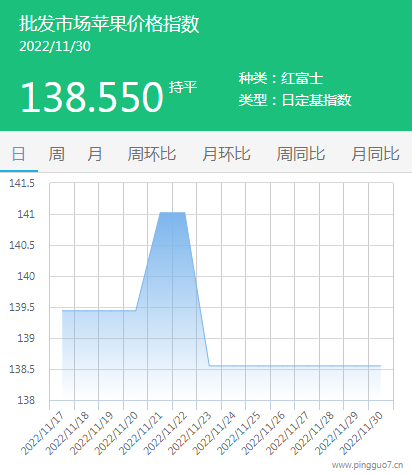
Task: Open the 月环比 tab
Action: tap(226, 154)
